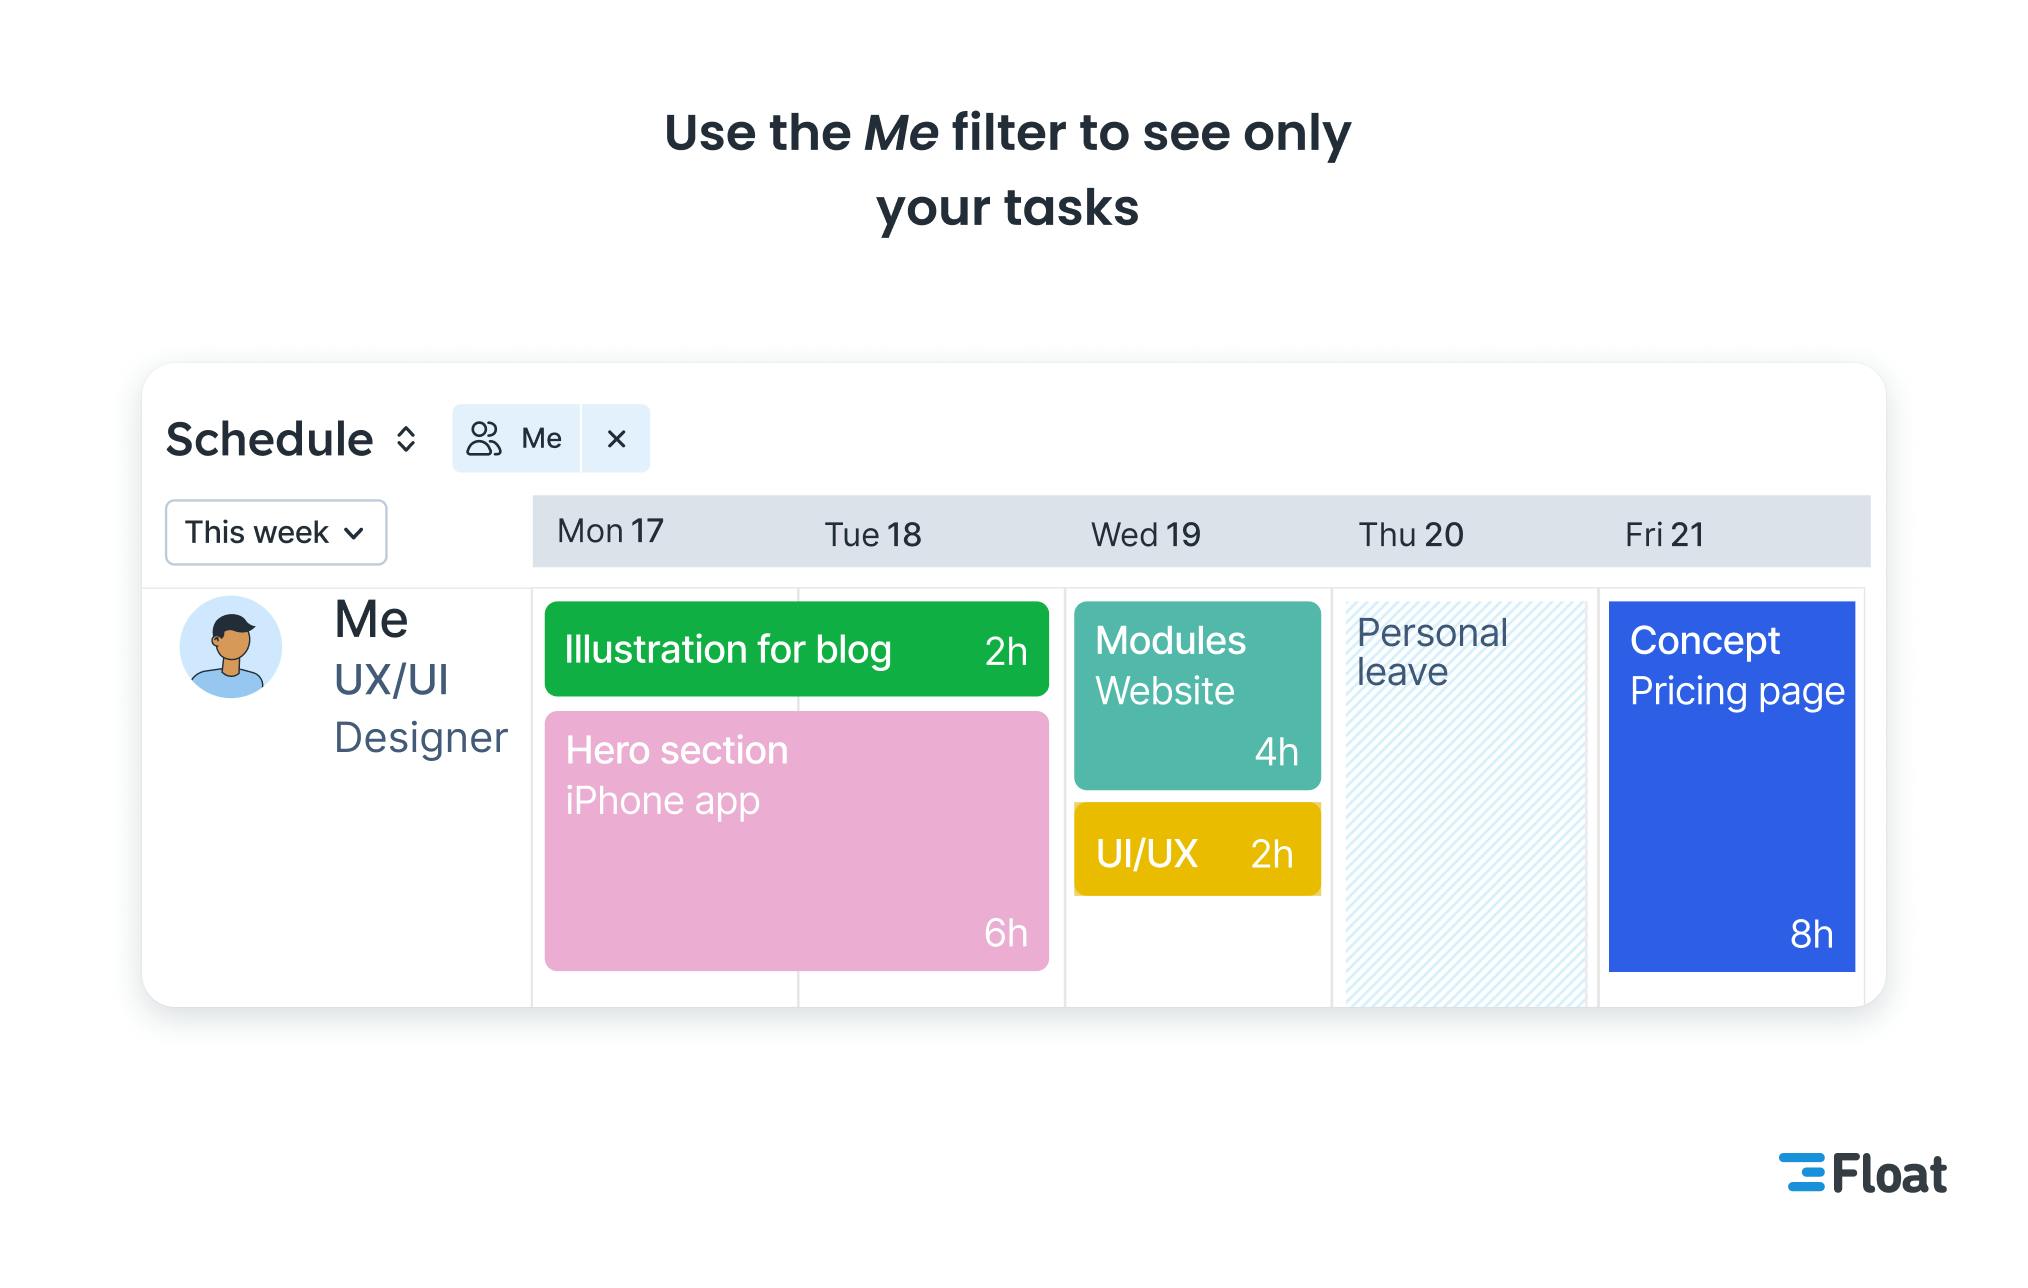This screenshot has height=1288, width=2028.
Task: Select the Tue 18 column header
Action: point(872,534)
